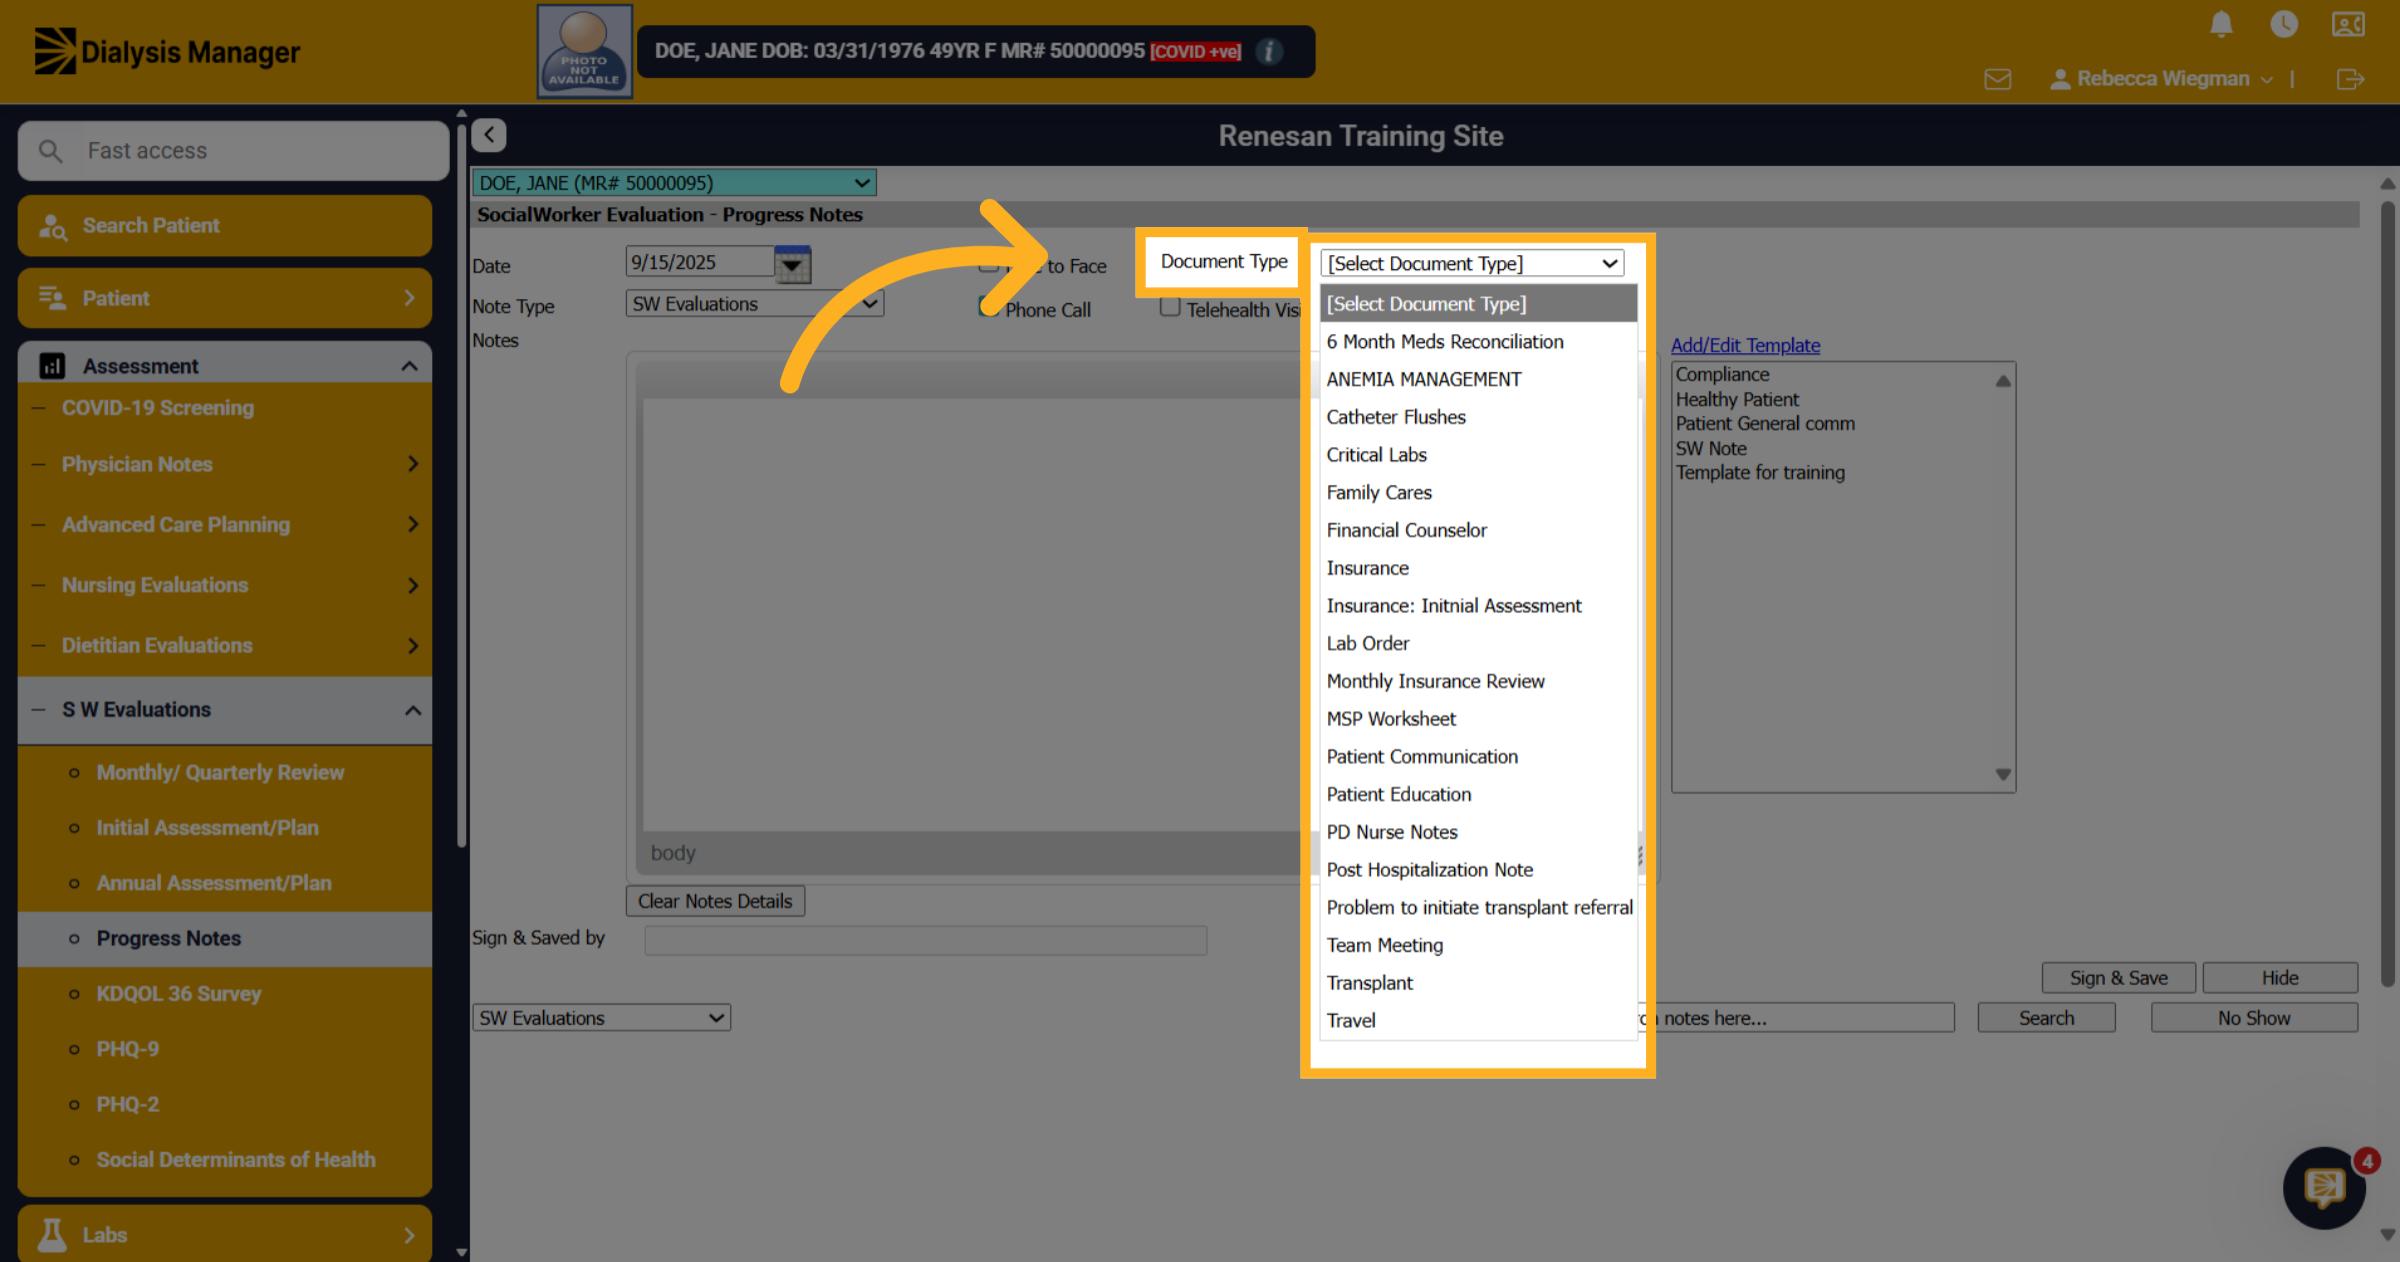Select Team Meeting option
2400x1262 pixels.
[1478, 946]
